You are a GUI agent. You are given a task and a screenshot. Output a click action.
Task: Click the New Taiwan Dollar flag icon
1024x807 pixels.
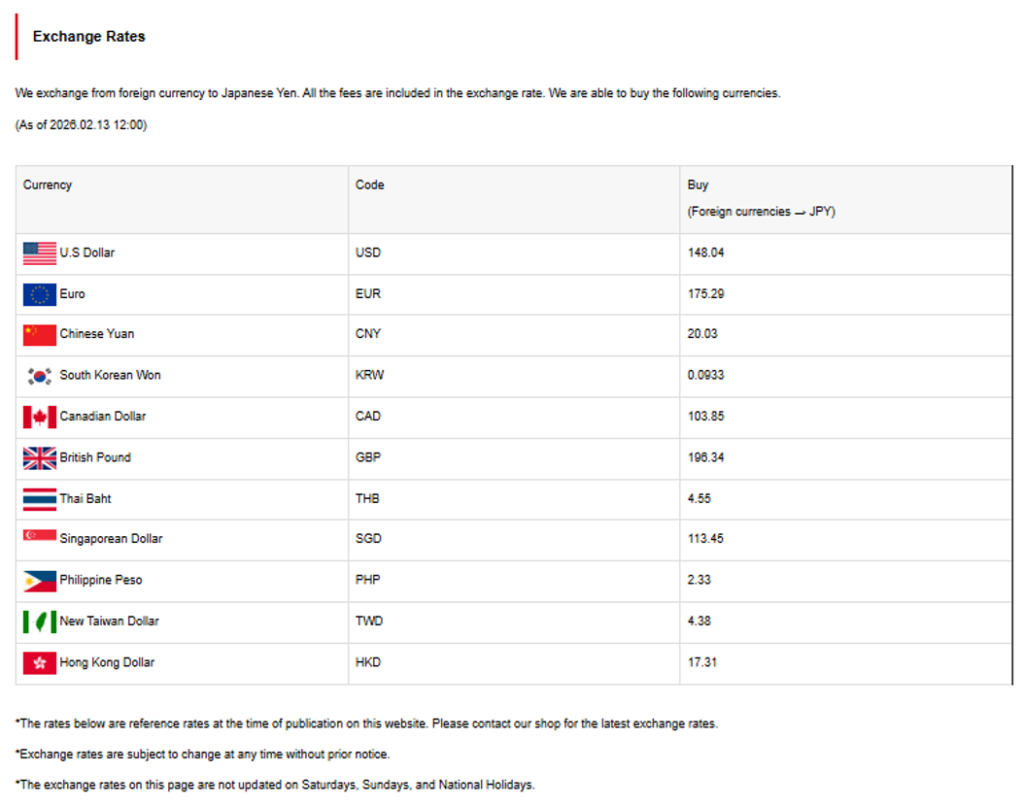click(40, 622)
